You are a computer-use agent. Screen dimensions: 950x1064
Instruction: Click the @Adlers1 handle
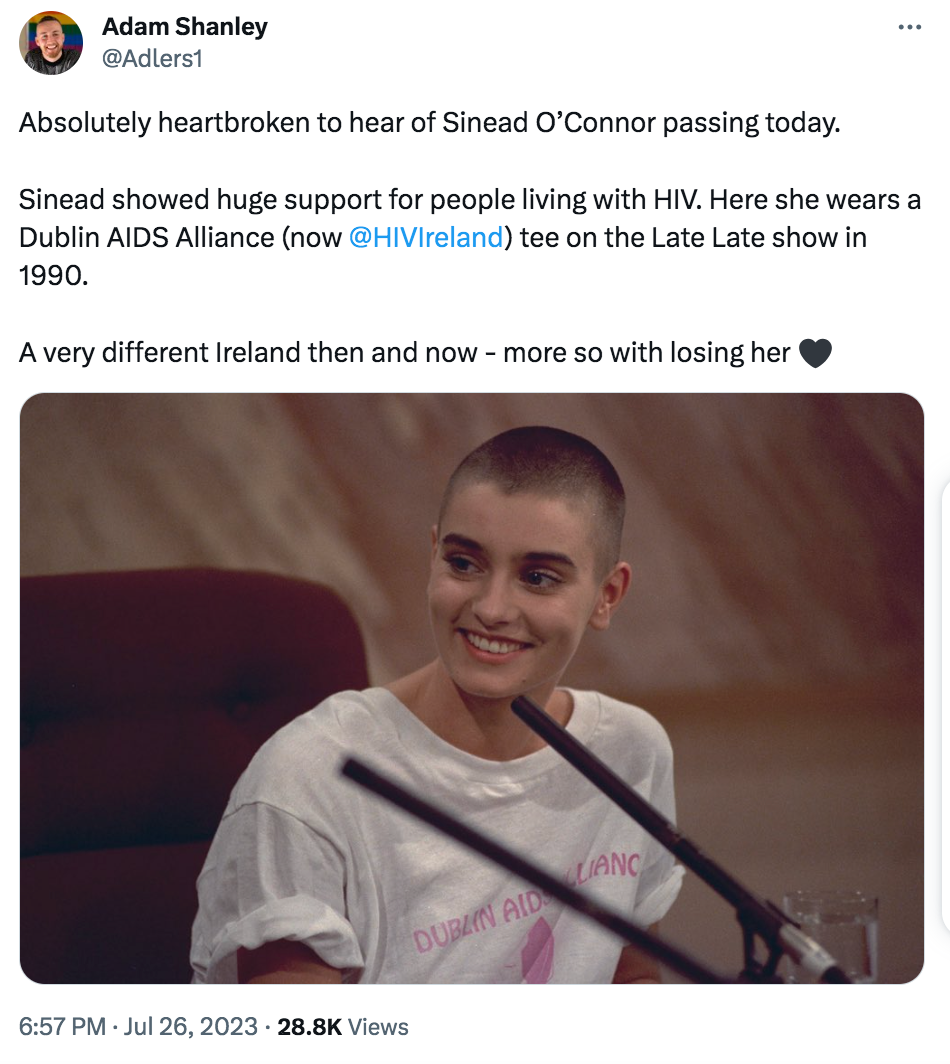[152, 58]
